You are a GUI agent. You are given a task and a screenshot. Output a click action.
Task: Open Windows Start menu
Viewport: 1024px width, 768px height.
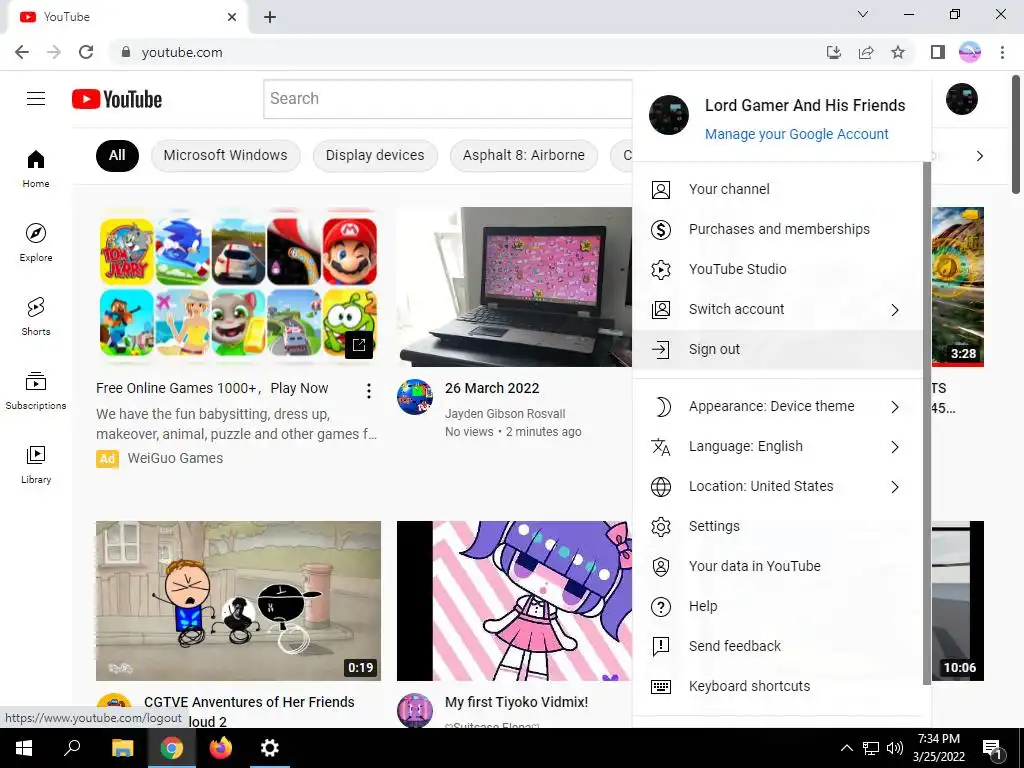point(24,748)
